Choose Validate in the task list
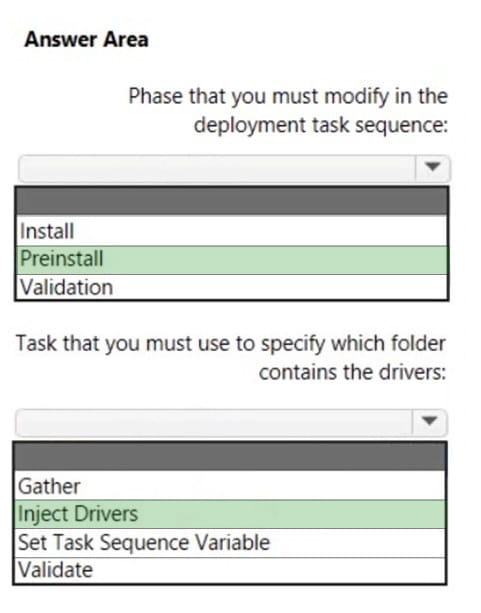Image resolution: width=481 pixels, height=613 pixels. (230, 570)
